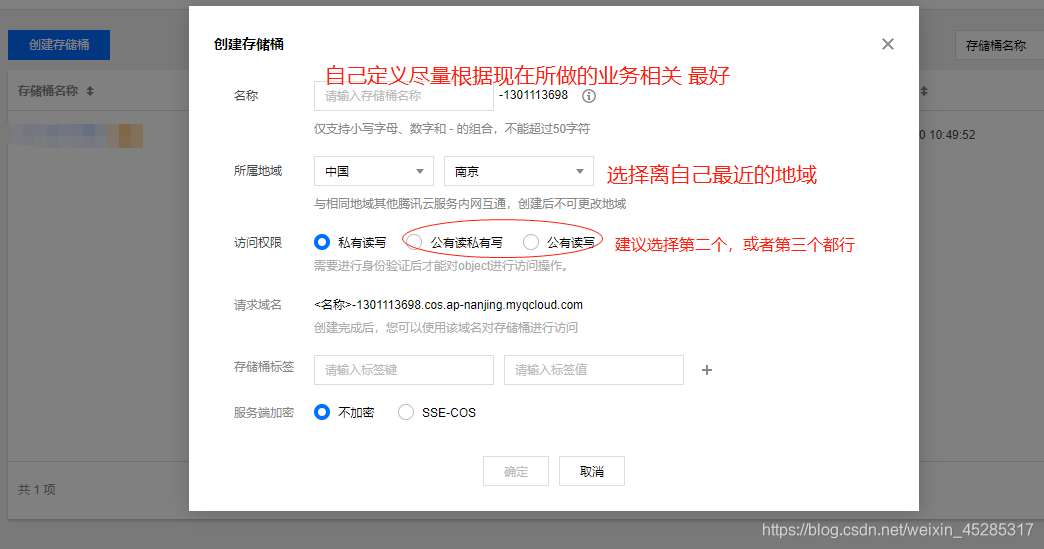Click the 访问权限 field label

point(258,243)
